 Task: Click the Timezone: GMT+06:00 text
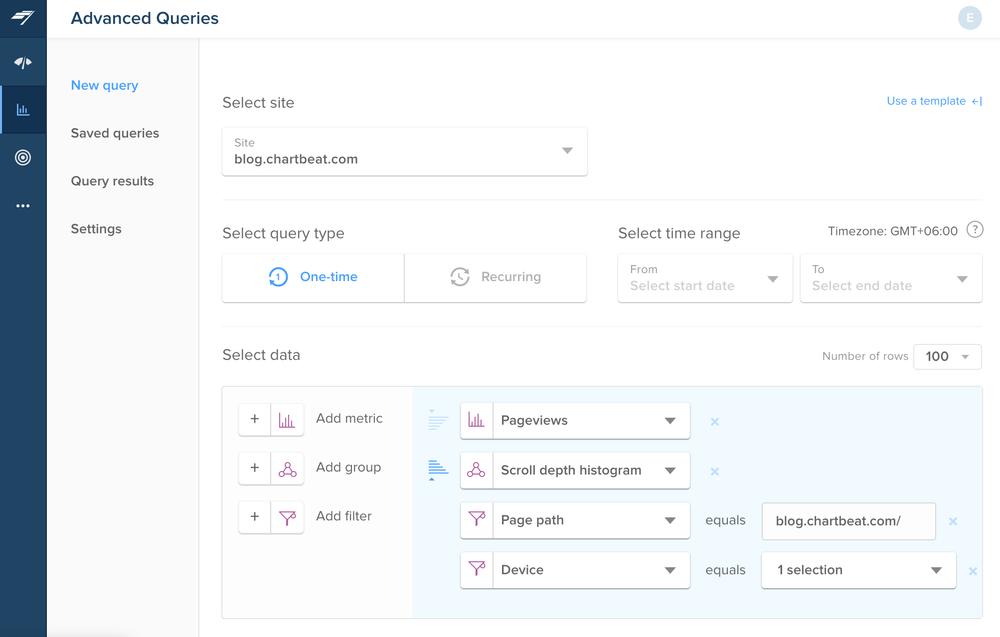coord(893,231)
